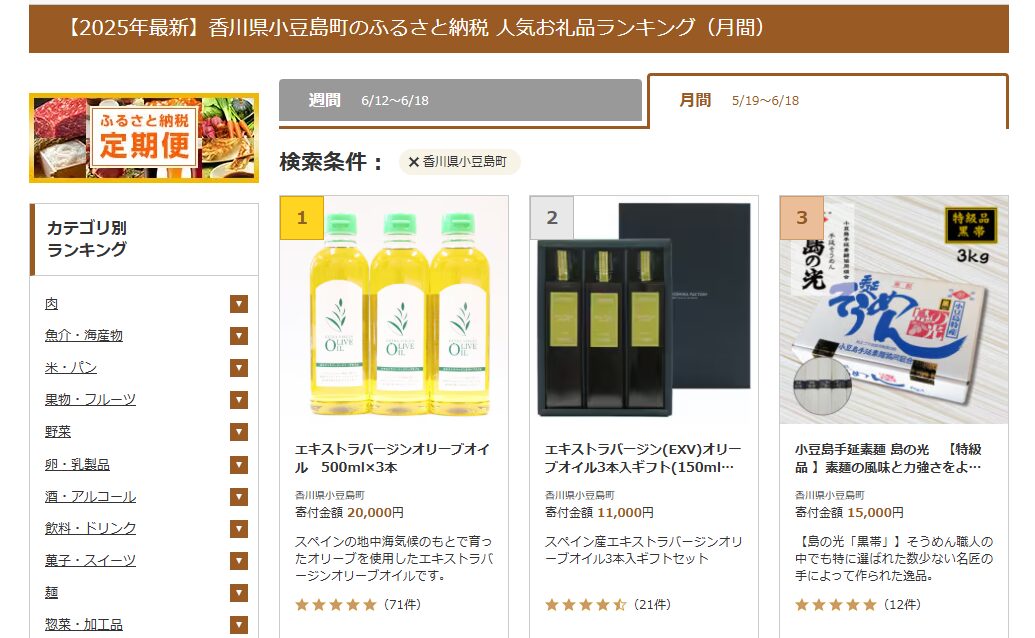Expand the 魚介・海産物 category arrow
This screenshot has width=1035, height=638.
coord(239,336)
